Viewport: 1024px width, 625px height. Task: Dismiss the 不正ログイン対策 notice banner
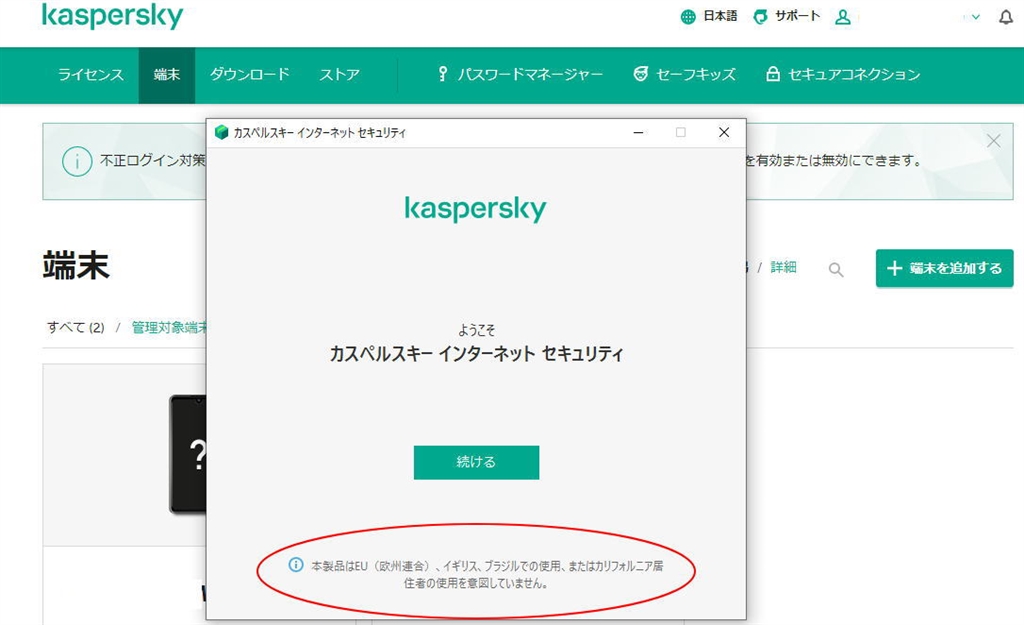point(993,140)
